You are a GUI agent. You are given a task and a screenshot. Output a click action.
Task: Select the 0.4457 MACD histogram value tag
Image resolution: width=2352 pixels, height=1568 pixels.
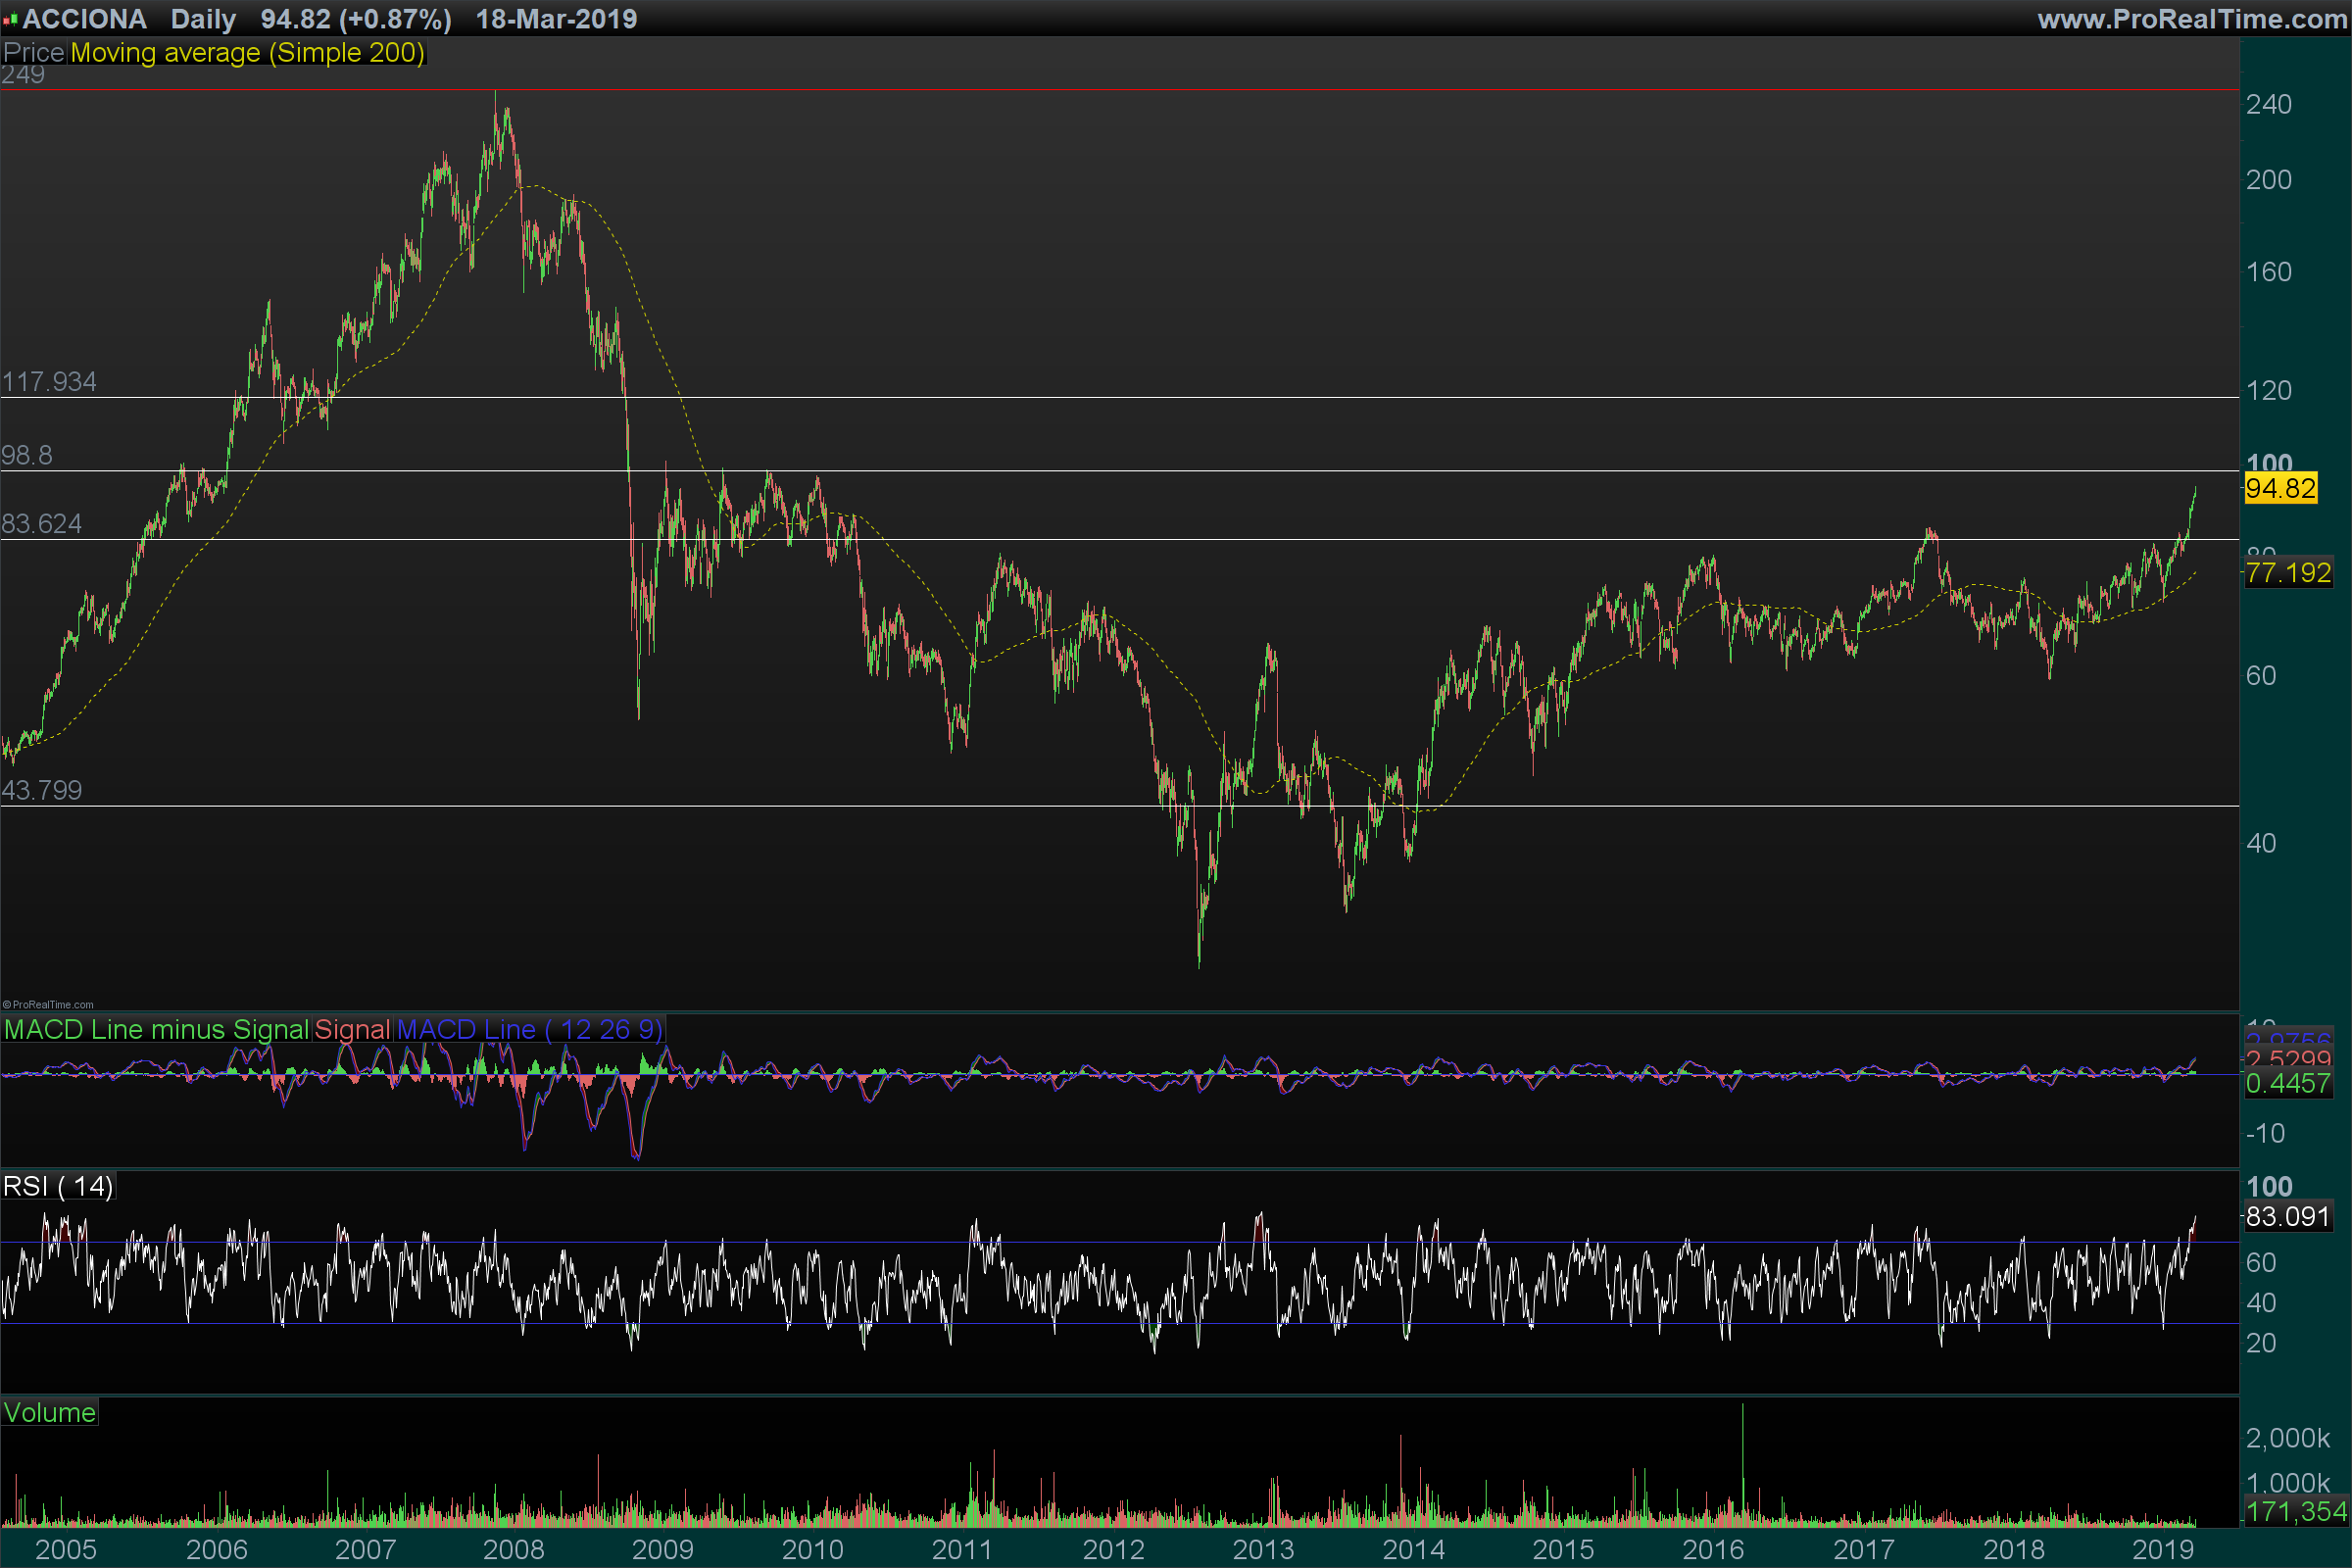coord(2288,1084)
